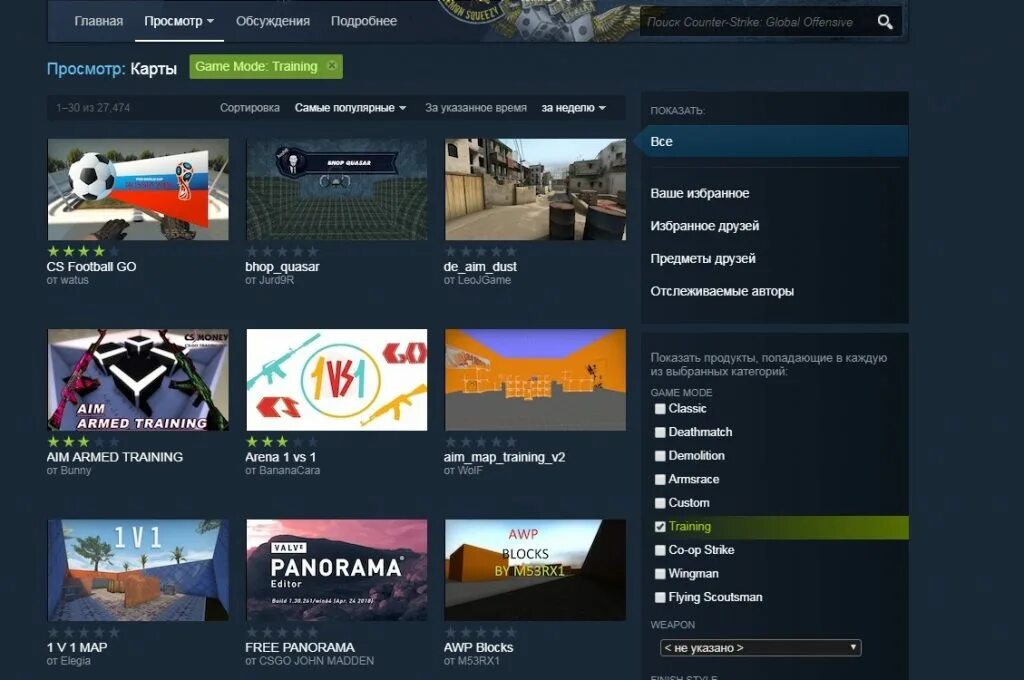The image size is (1024, 680).
Task: Open the FREE PANORAMA thumbnail
Action: tap(336, 570)
